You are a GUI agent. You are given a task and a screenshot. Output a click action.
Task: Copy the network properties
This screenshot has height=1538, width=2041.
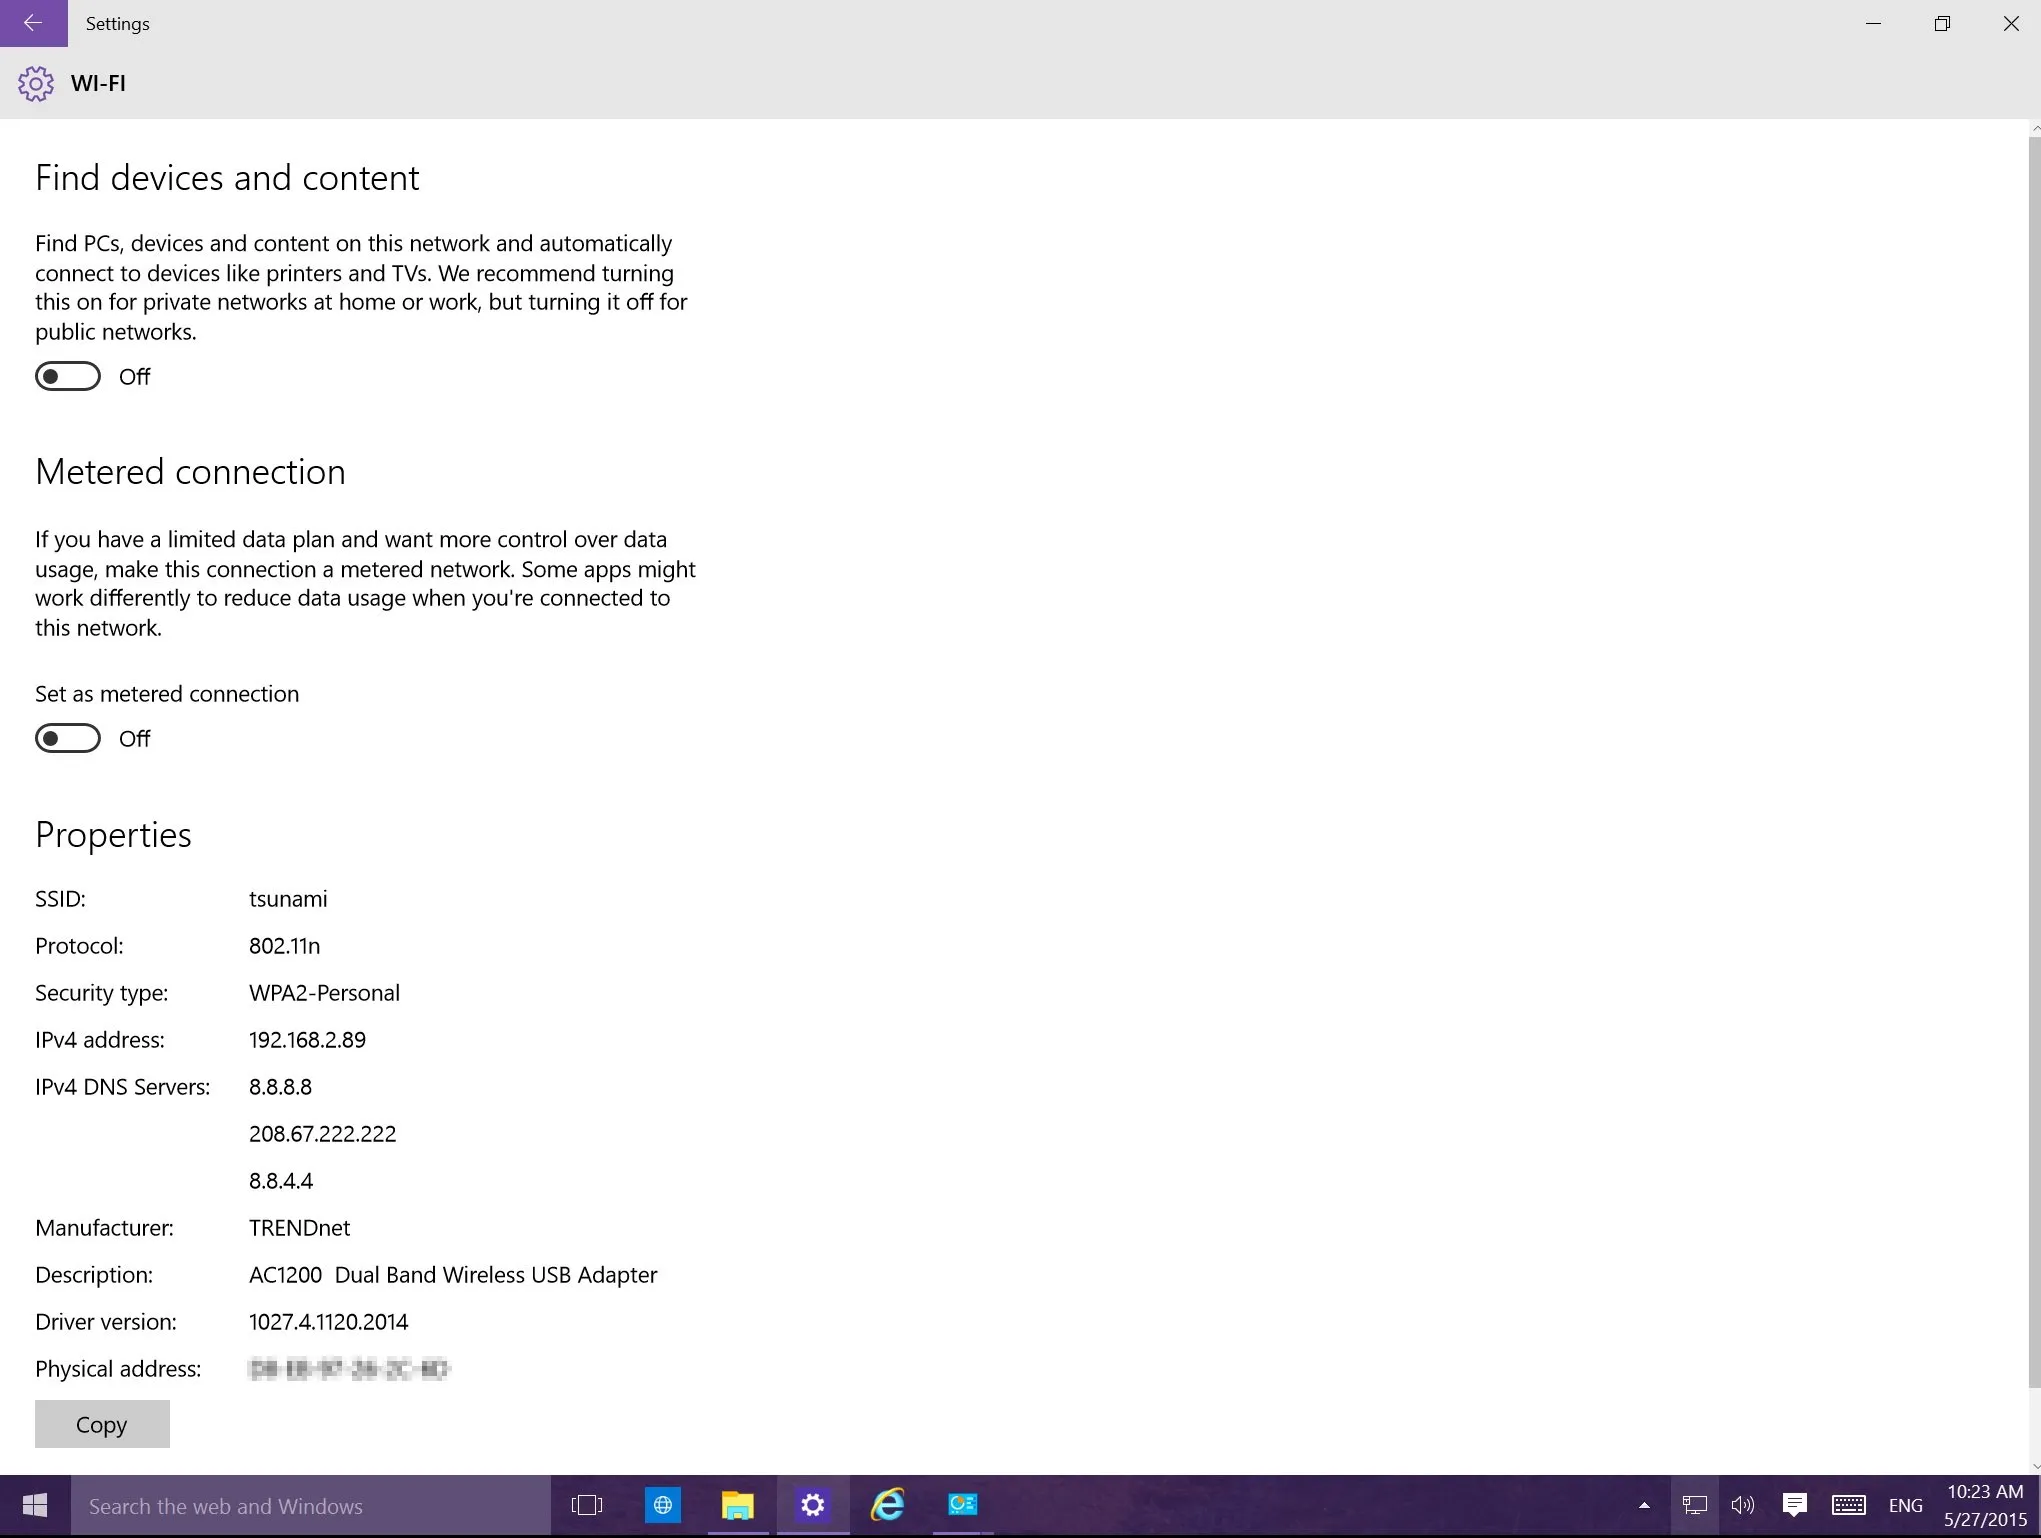102,1424
